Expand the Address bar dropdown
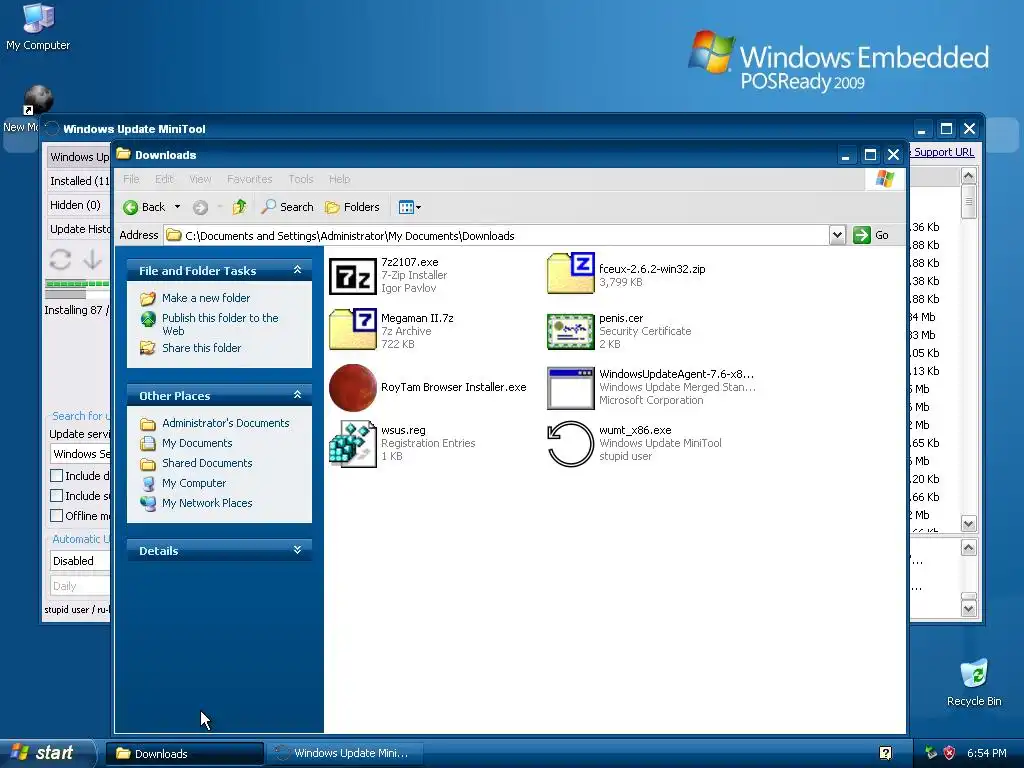The height and width of the screenshot is (768, 1024). point(837,235)
